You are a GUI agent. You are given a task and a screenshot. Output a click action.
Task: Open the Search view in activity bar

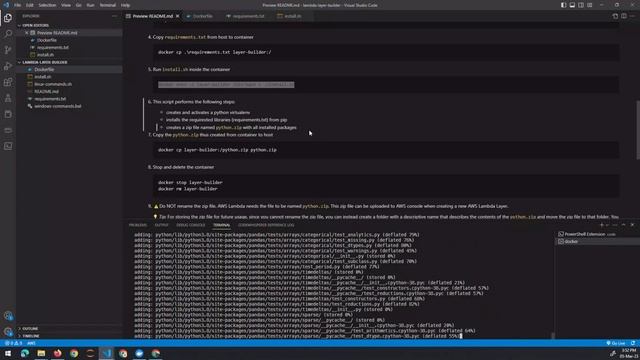point(8,34)
